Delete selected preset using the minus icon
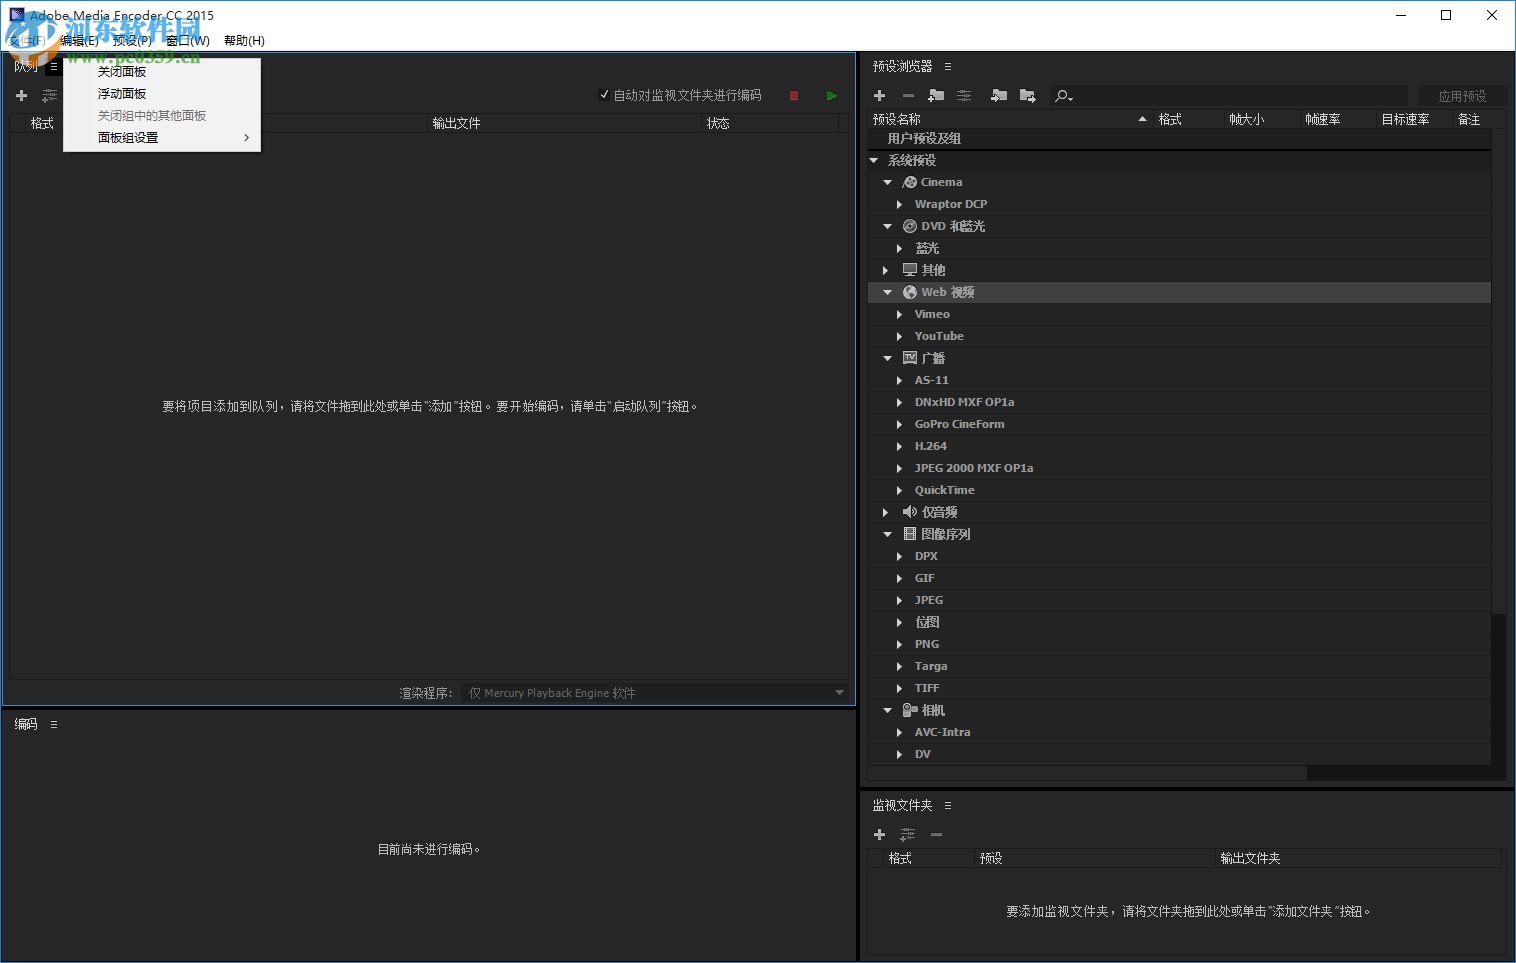Viewport: 1516px width, 963px height. pyautogui.click(x=908, y=95)
